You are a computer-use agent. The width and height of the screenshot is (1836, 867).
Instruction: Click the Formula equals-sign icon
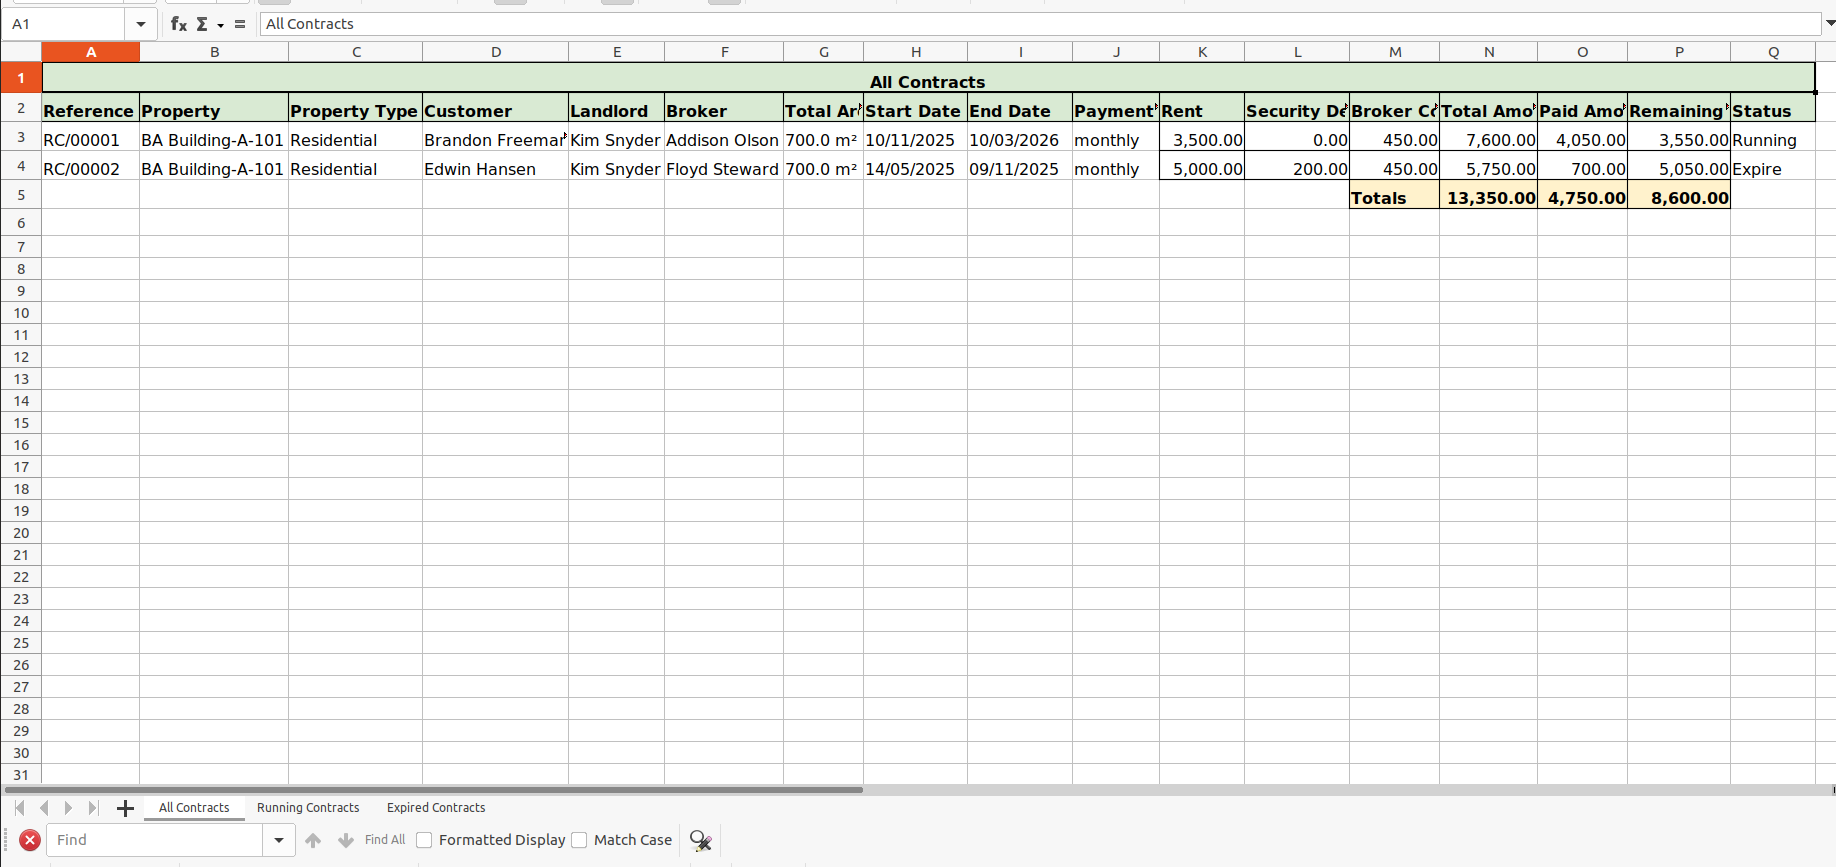tap(240, 24)
